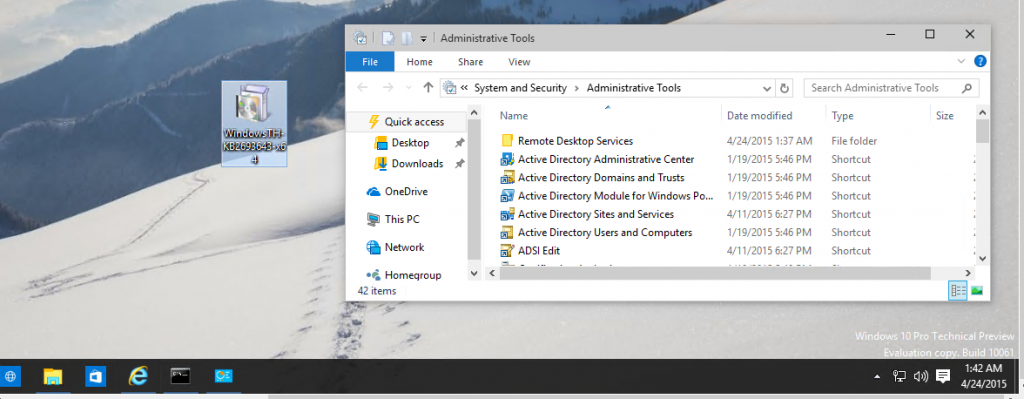Open Explorer help with the question mark
Screen dimensions: 1024x399
pos(980,61)
